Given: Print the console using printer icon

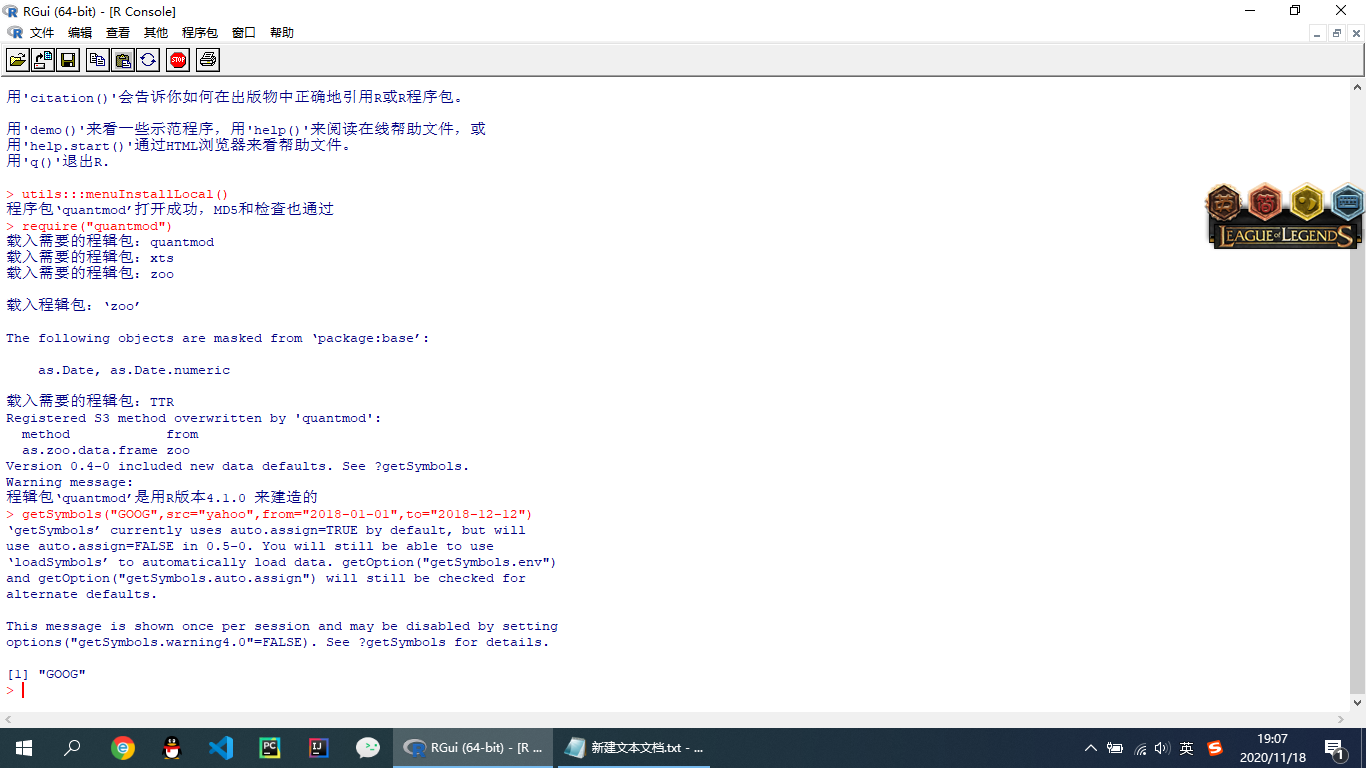Looking at the screenshot, I should pyautogui.click(x=207, y=60).
